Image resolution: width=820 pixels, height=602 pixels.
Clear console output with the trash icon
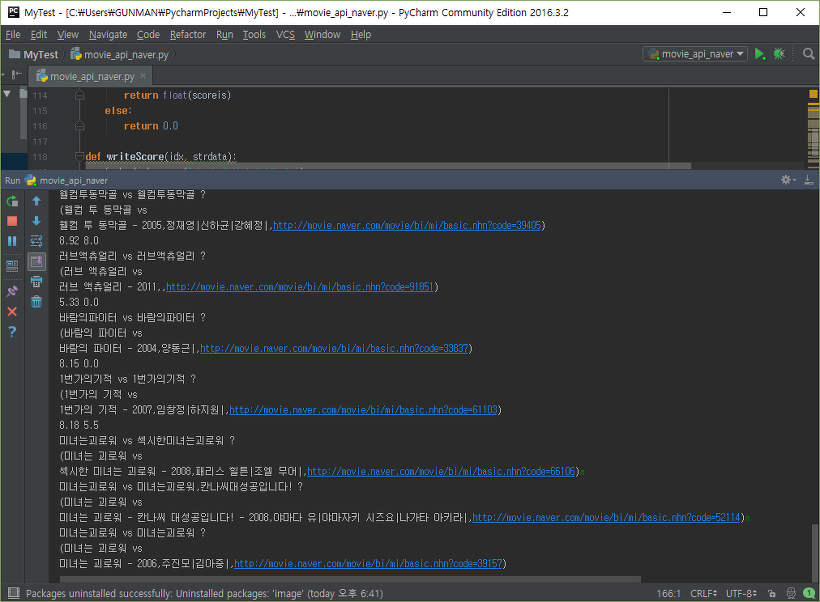pyautogui.click(x=35, y=300)
